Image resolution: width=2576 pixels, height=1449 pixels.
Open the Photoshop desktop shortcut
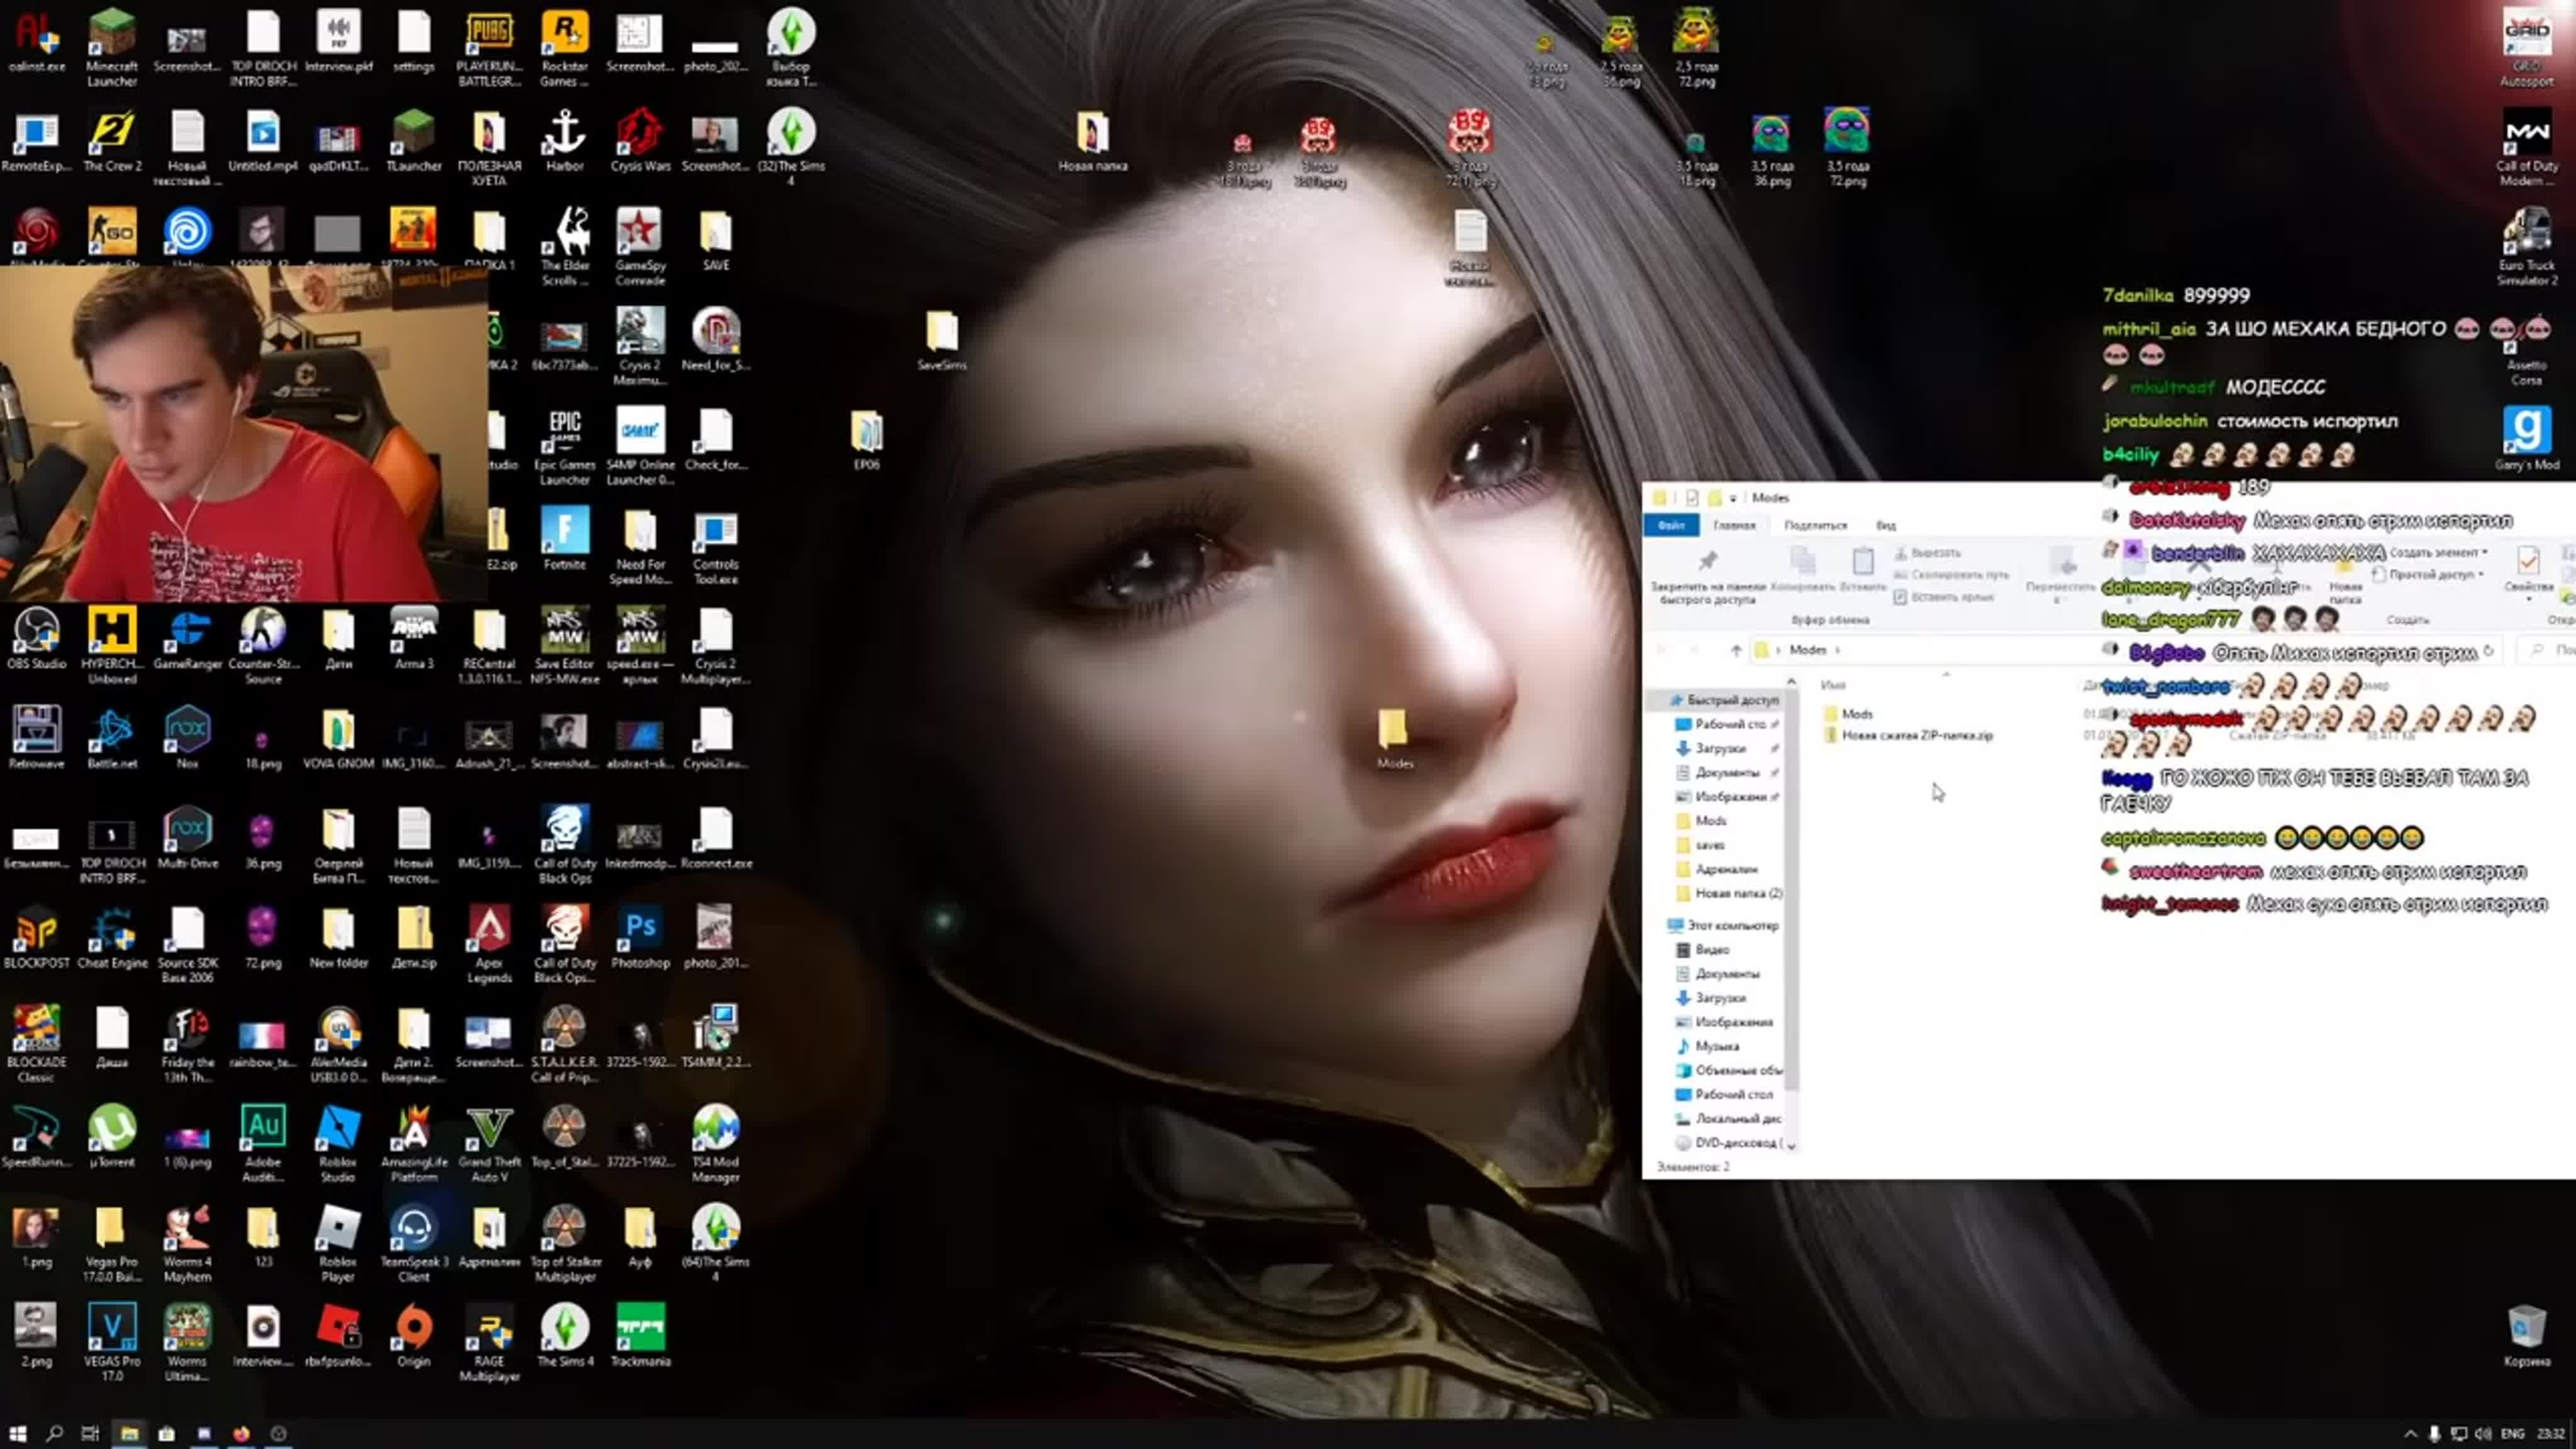coord(640,938)
